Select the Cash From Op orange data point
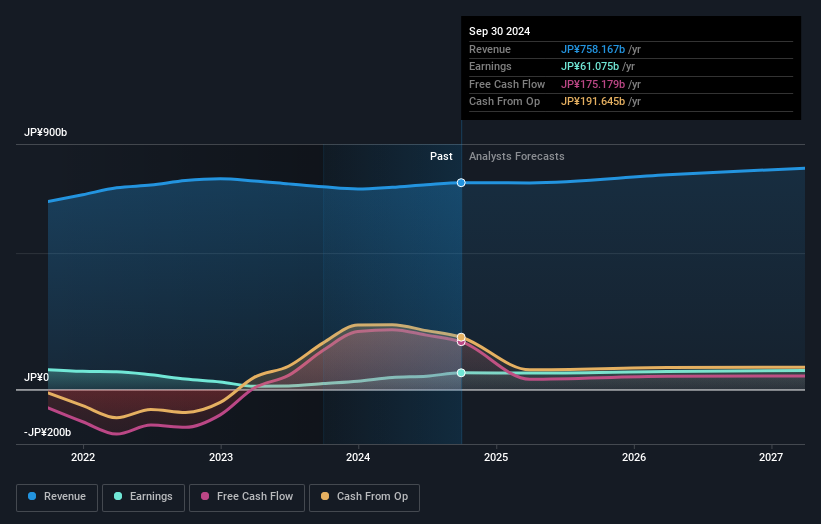 461,337
